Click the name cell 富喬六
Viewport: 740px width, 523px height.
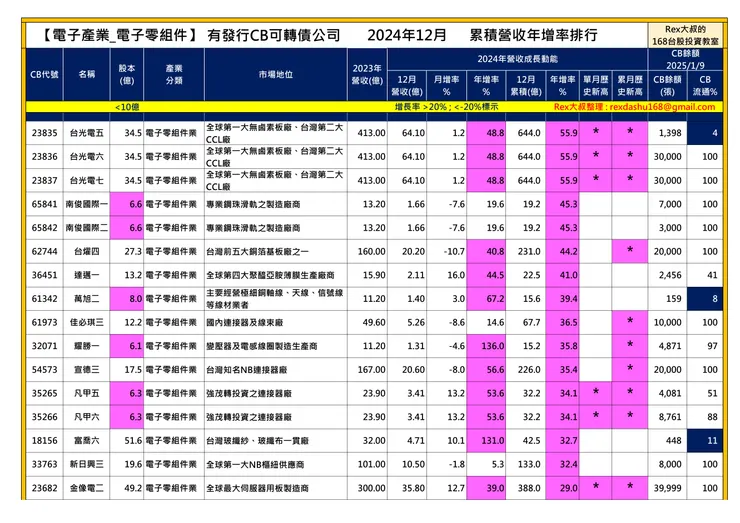pos(86,440)
